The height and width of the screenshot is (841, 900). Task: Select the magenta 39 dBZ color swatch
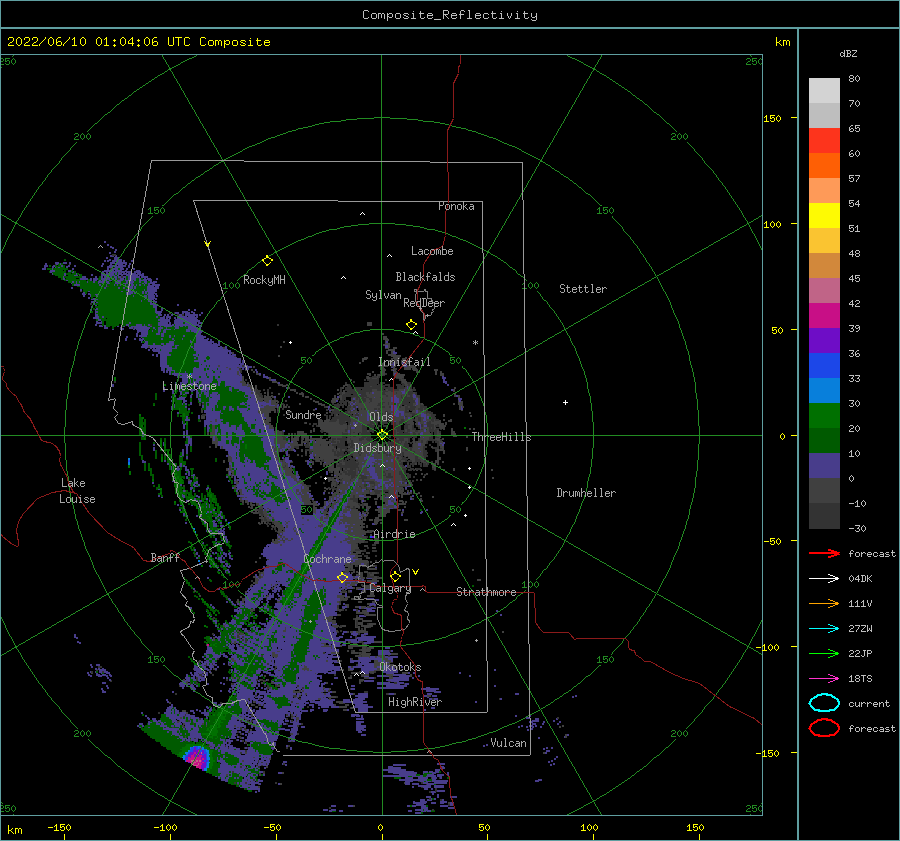(x=824, y=316)
